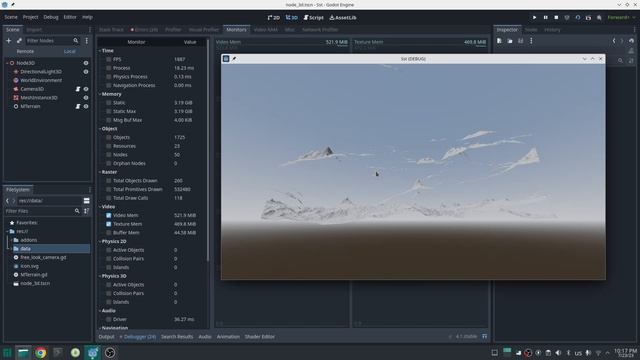The image size is (640, 360).
Task: Collapse the Object monitor group
Action: 100,129
